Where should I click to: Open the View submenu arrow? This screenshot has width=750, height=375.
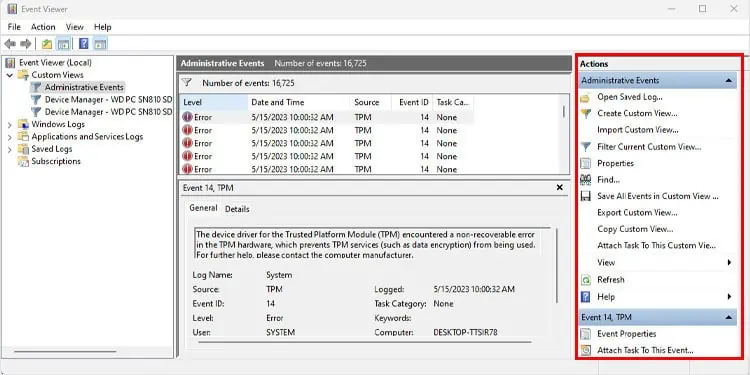(729, 262)
